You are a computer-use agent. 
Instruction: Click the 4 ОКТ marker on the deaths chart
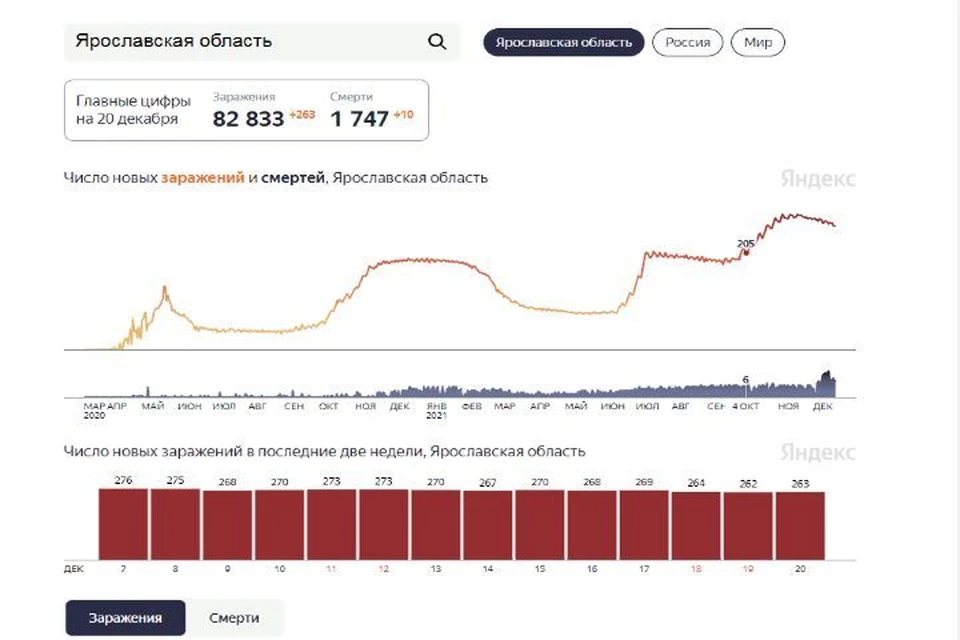(746, 406)
